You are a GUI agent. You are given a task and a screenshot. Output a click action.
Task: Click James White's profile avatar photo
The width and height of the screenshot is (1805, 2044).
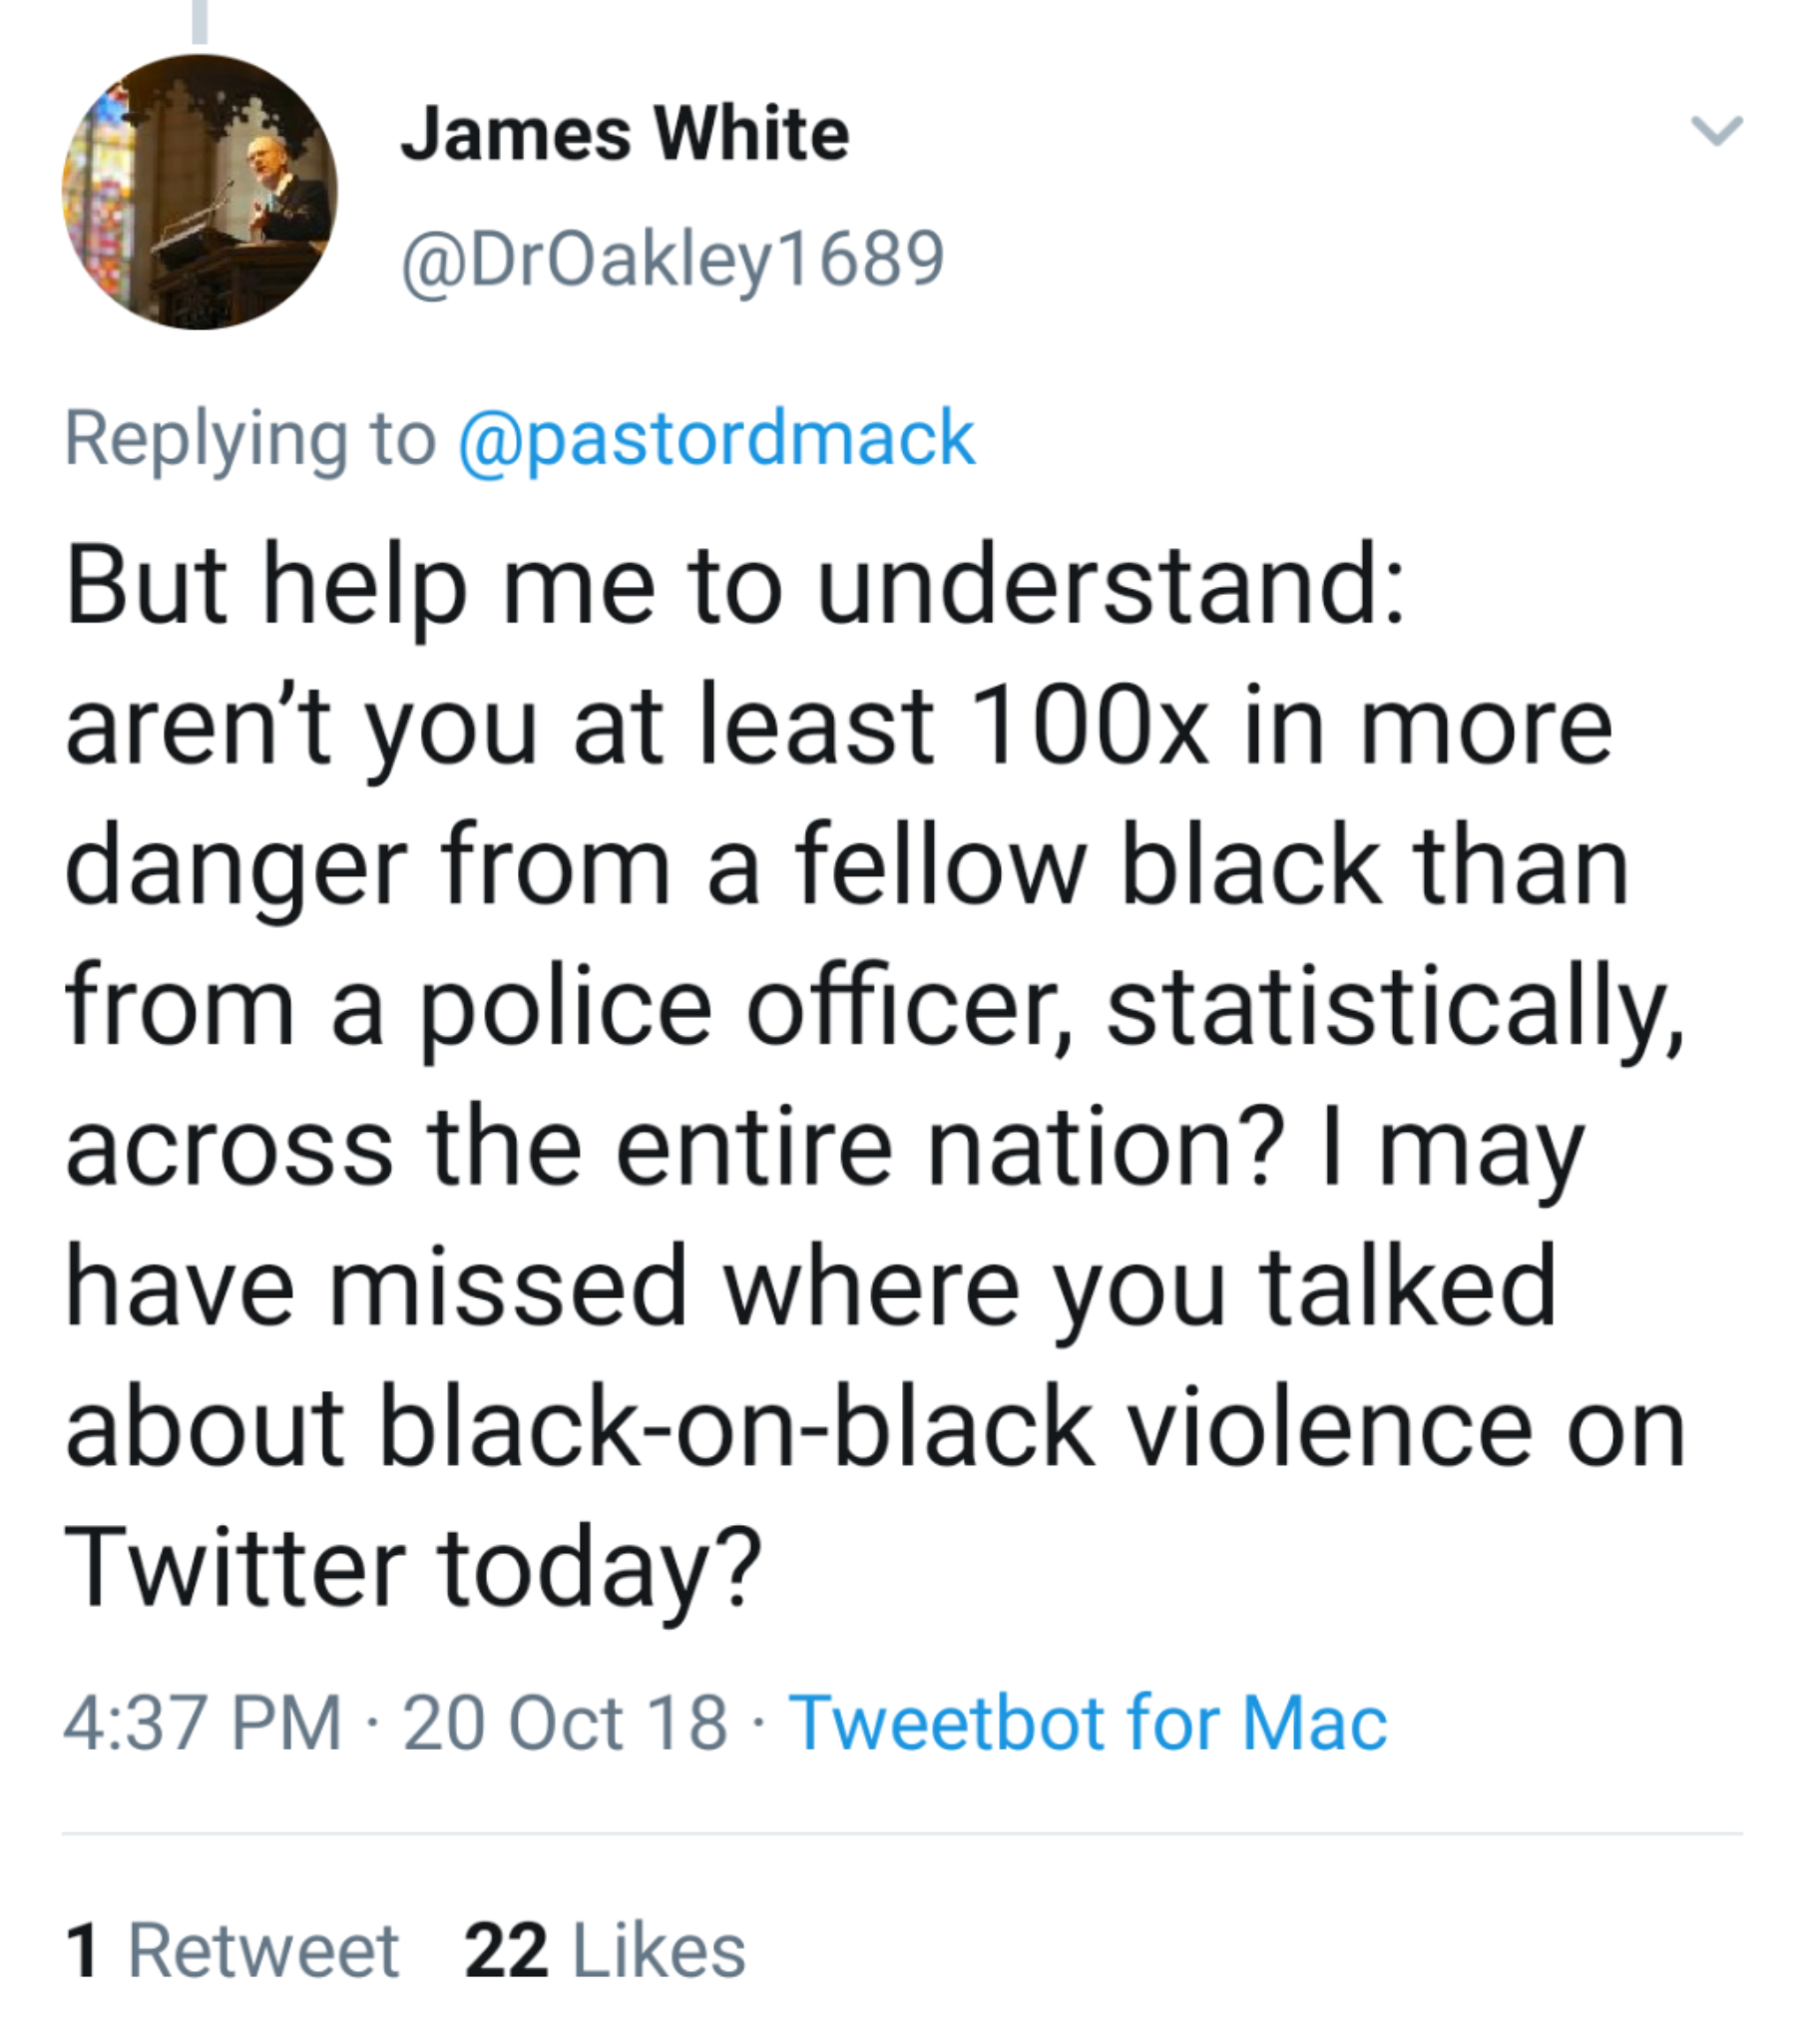200,192
